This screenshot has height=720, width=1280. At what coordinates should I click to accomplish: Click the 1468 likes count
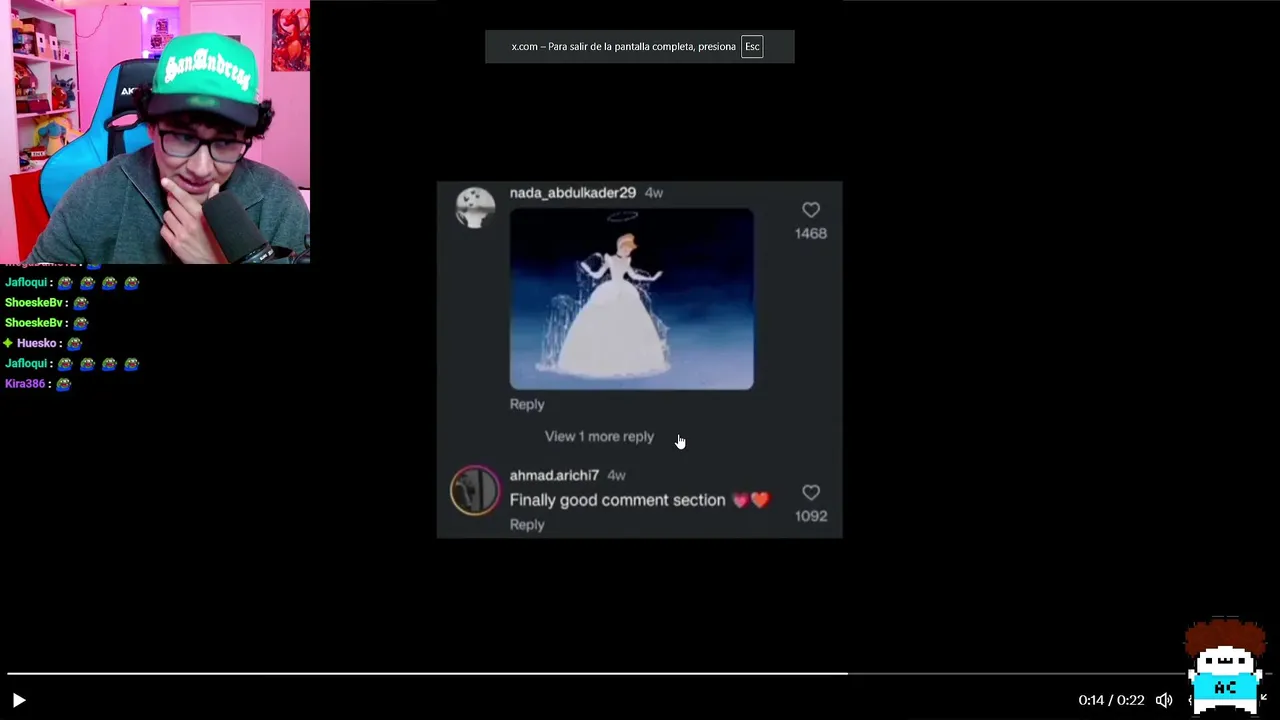(x=811, y=233)
